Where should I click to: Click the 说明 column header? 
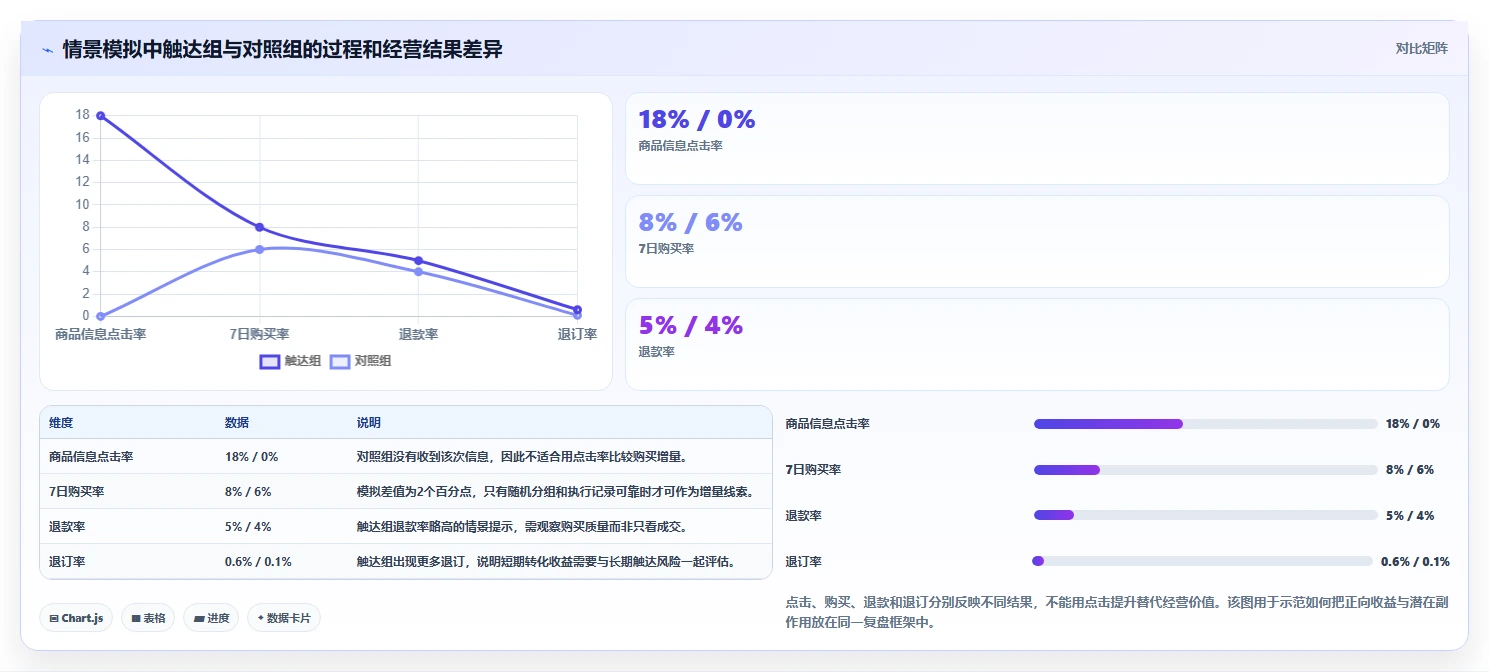[369, 423]
